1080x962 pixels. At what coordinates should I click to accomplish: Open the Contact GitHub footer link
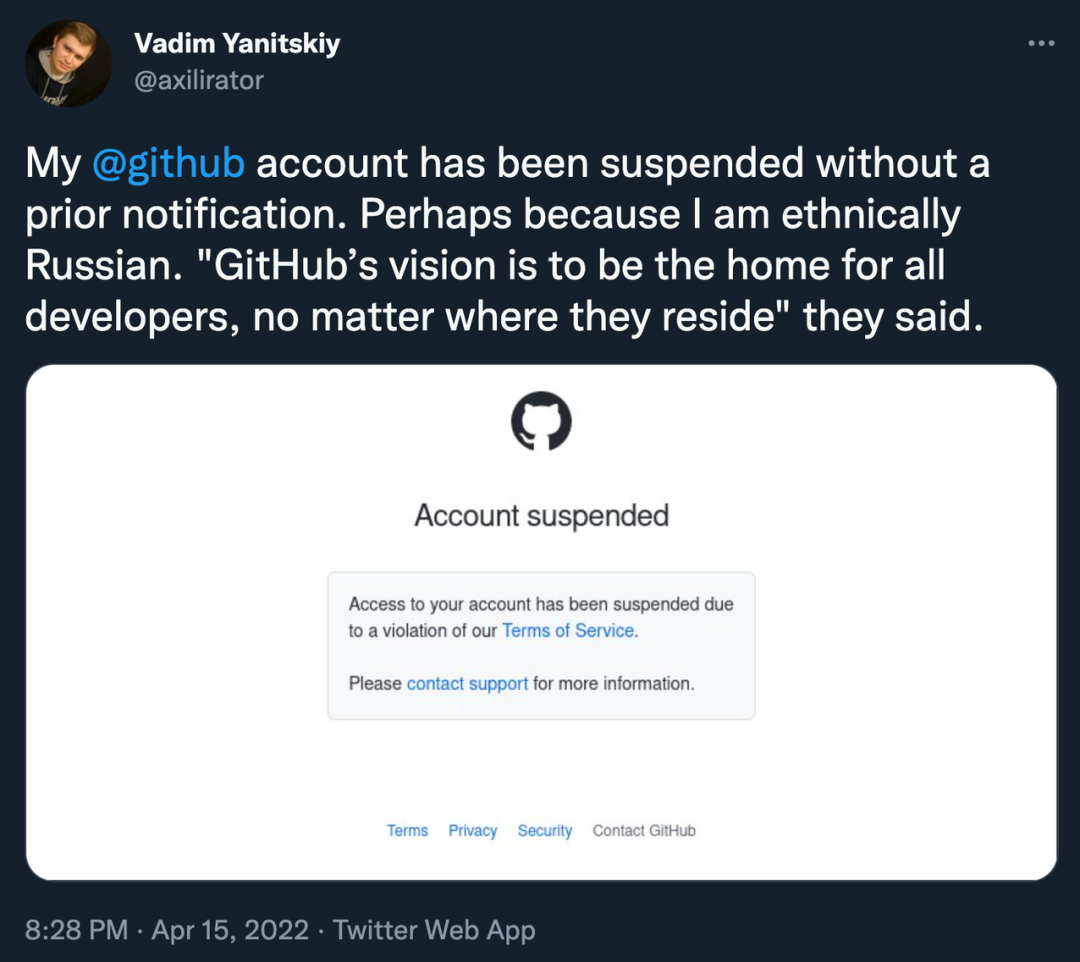click(x=643, y=830)
